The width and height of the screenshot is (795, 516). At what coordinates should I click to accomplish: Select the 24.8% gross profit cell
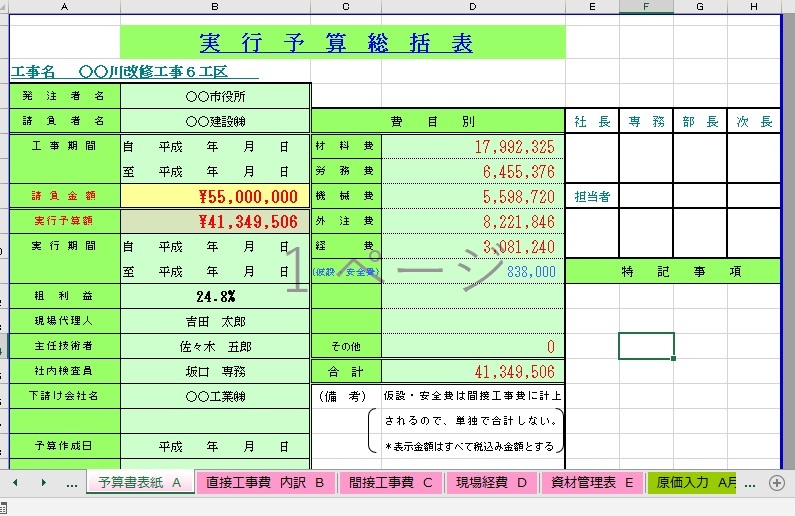(x=215, y=296)
